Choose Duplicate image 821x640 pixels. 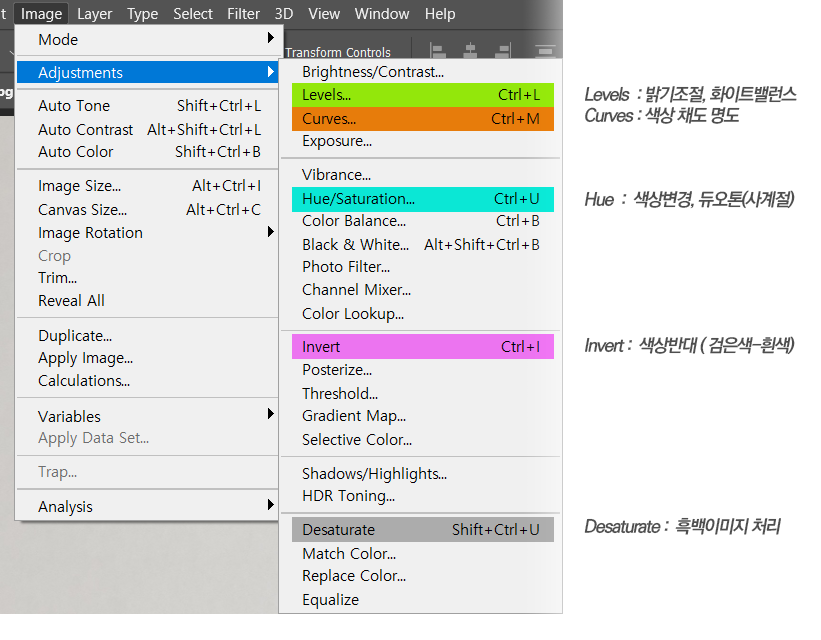tap(148, 336)
